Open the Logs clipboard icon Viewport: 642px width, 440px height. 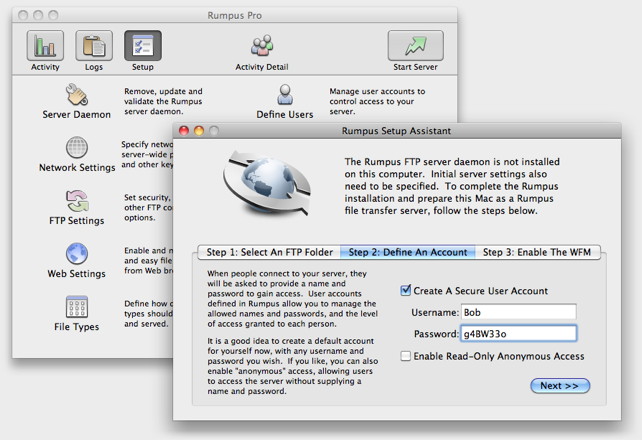click(x=94, y=45)
